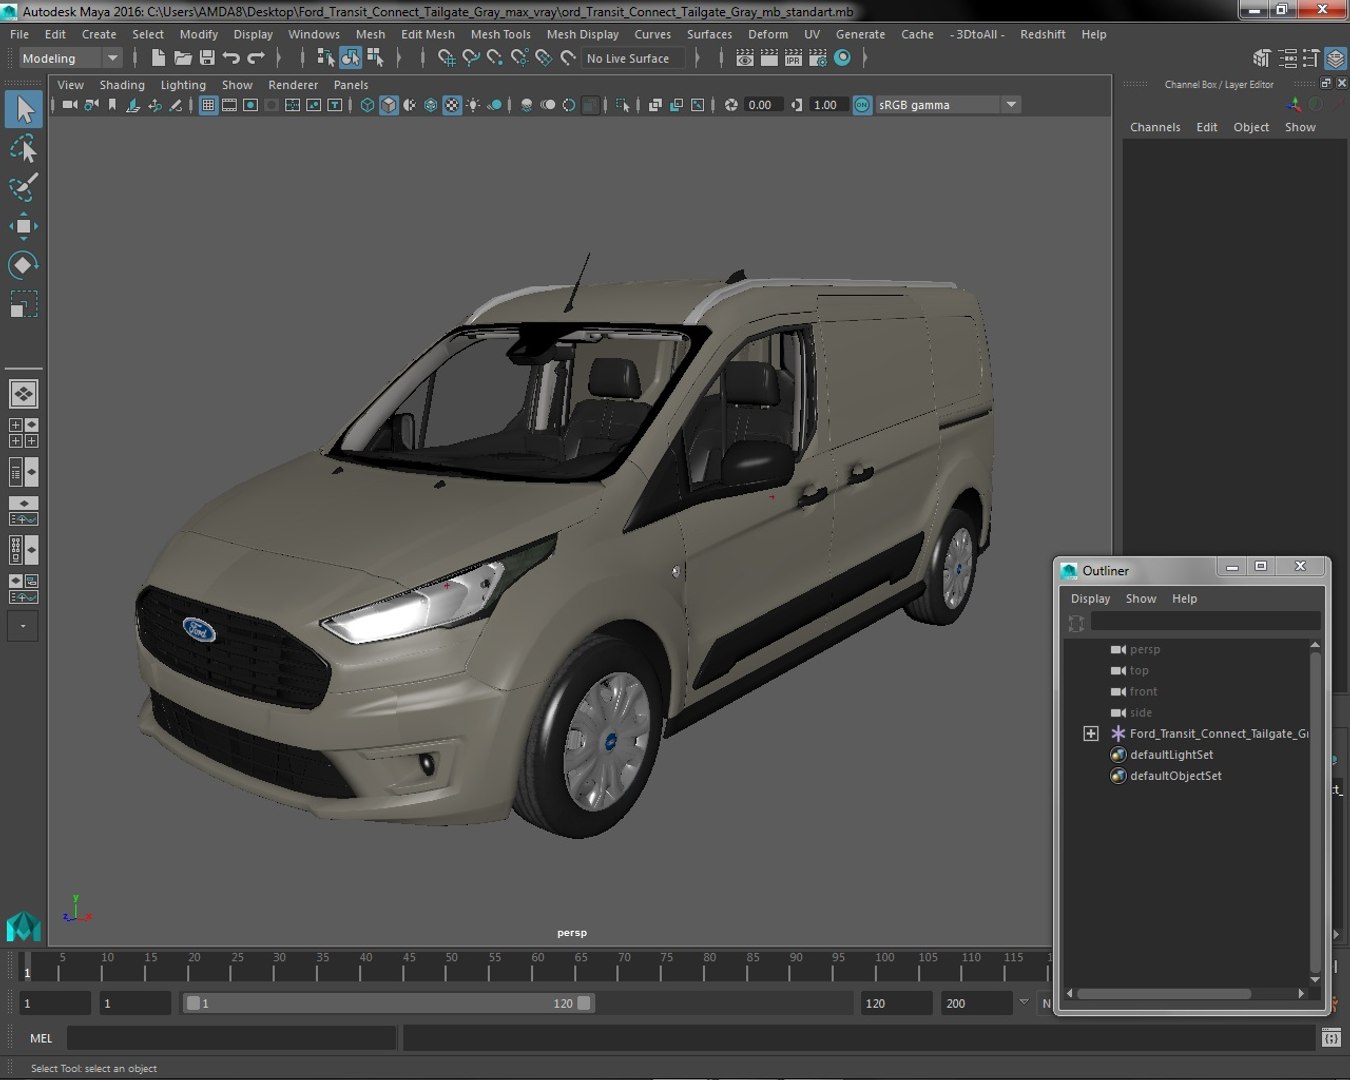Toggle snap to curves
This screenshot has height=1080, width=1350.
tap(471, 58)
